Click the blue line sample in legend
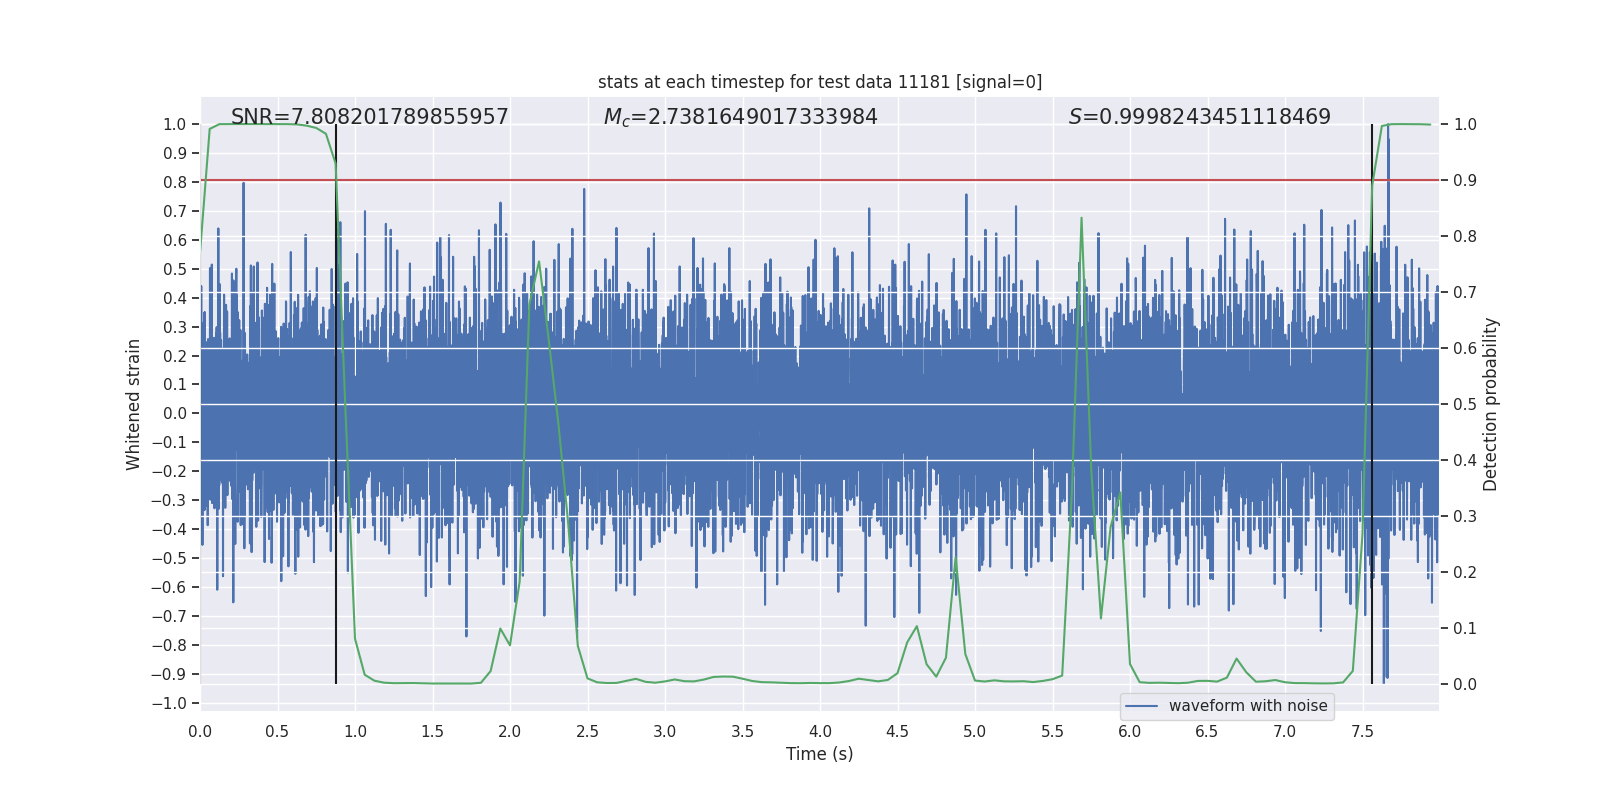Image resolution: width=1600 pixels, height=800 pixels. click(x=1141, y=706)
